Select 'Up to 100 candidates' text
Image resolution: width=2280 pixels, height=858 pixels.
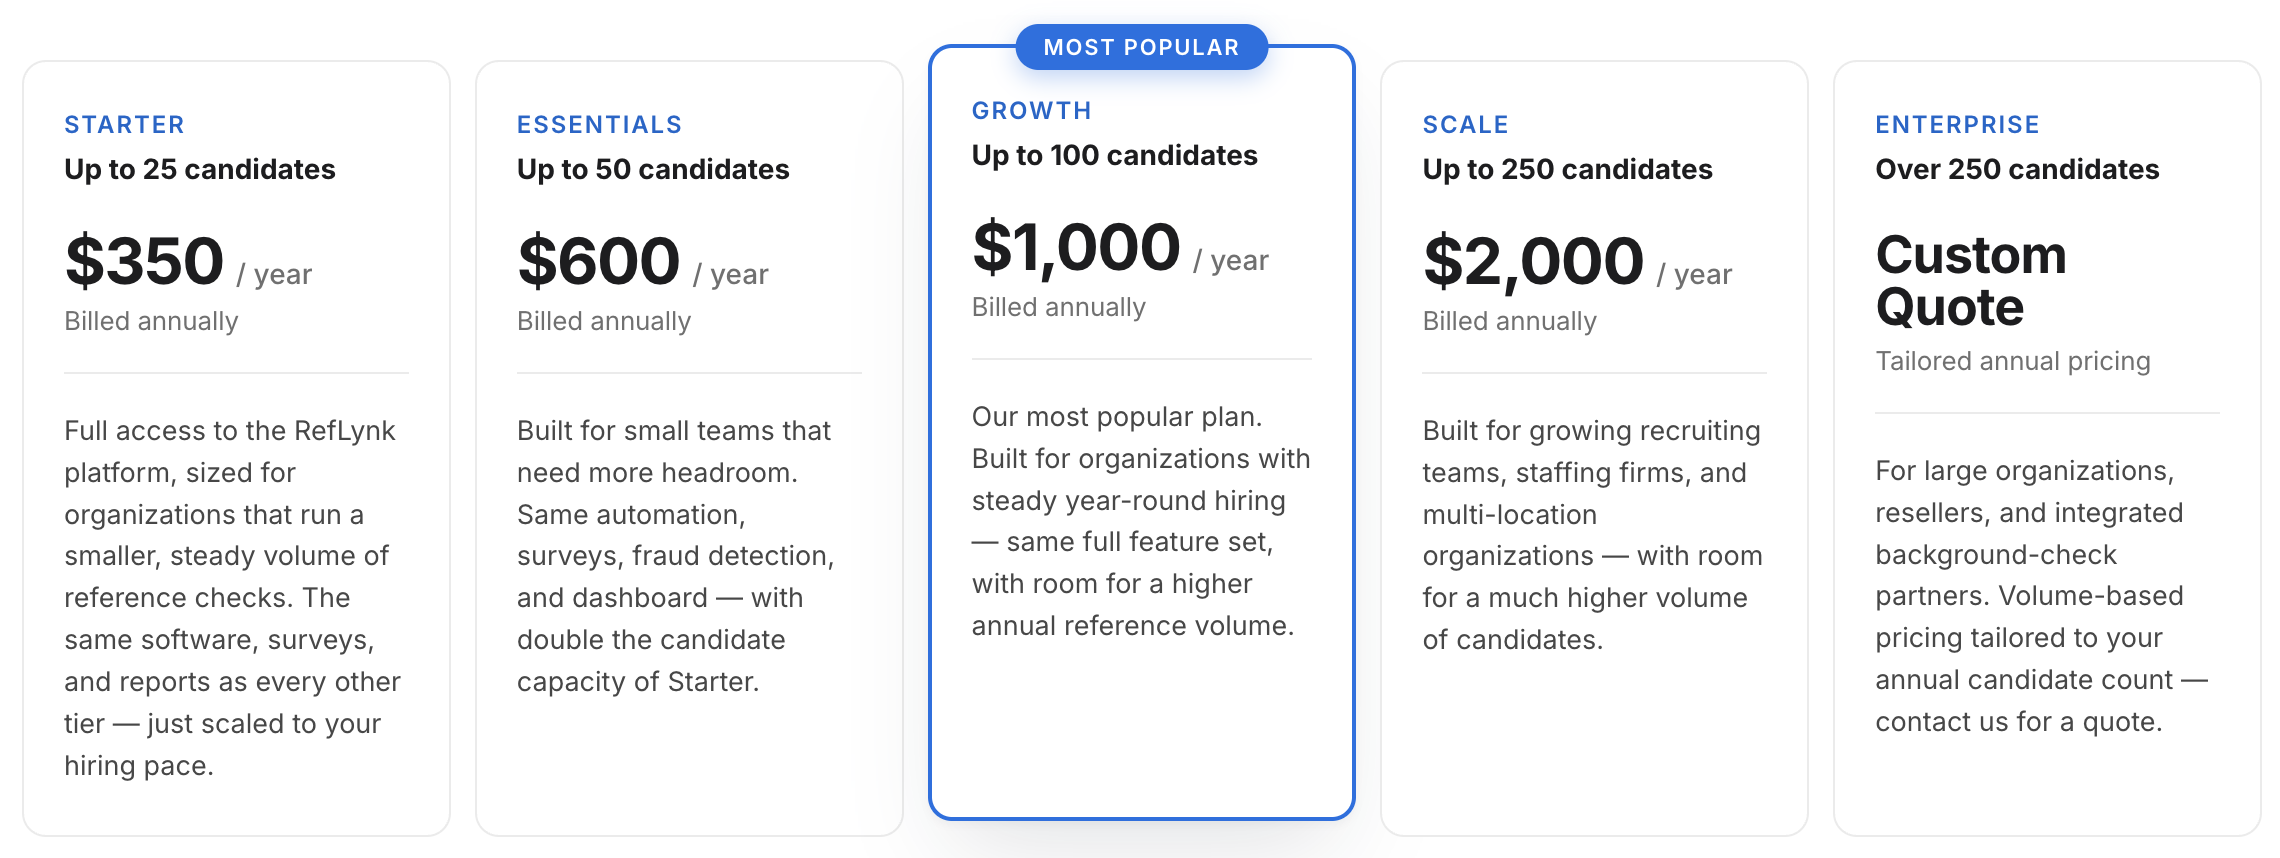1114,156
